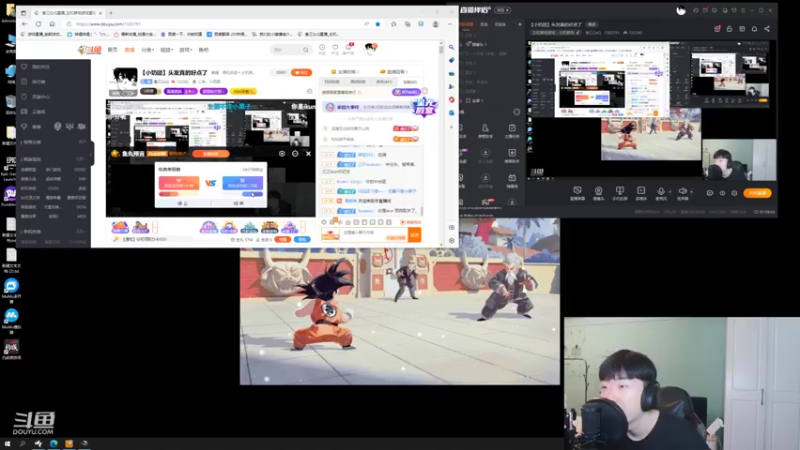Bookmark page with the address bar star
This screenshot has width=800, height=450.
pos(378,24)
